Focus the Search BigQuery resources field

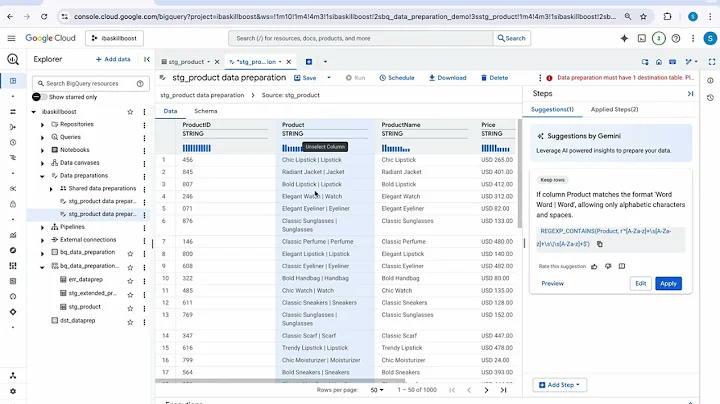click(90, 84)
